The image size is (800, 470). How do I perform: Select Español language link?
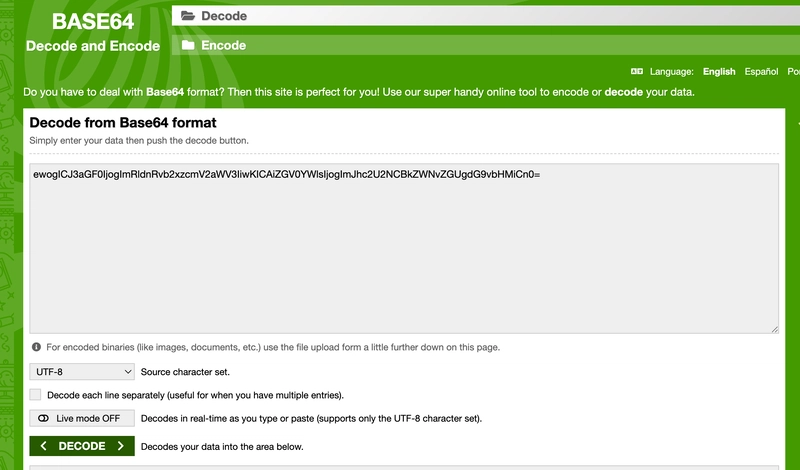tap(761, 71)
